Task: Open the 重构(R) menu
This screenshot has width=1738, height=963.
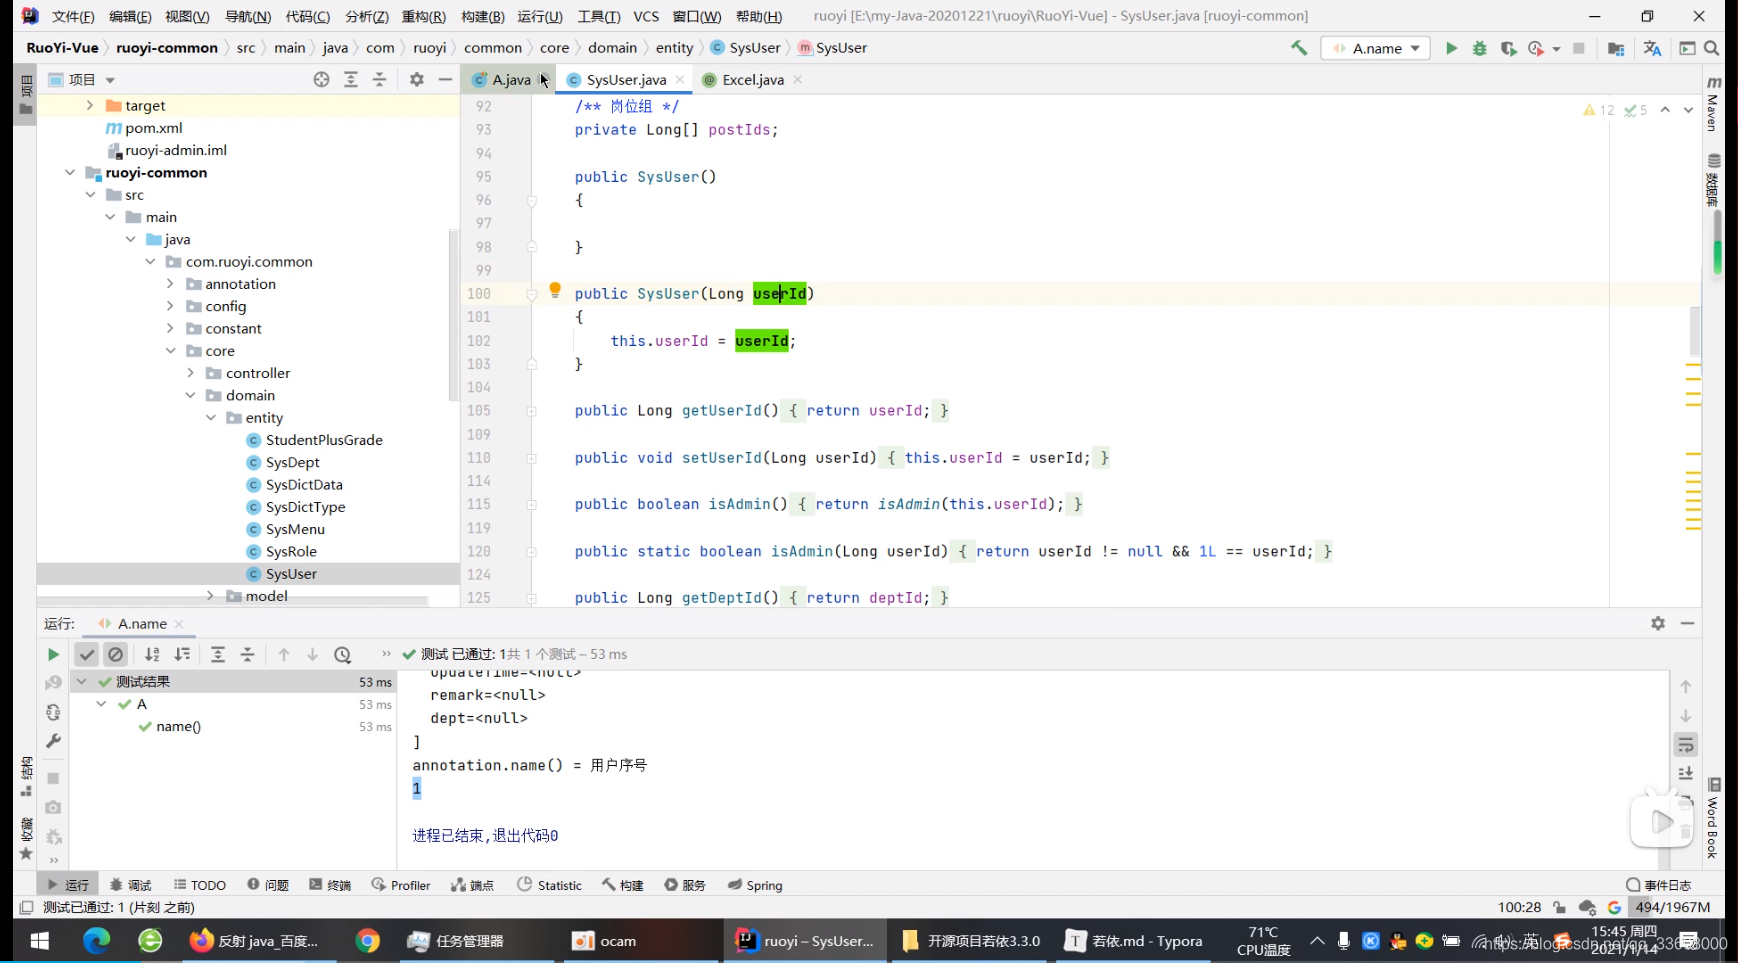Action: (x=423, y=16)
